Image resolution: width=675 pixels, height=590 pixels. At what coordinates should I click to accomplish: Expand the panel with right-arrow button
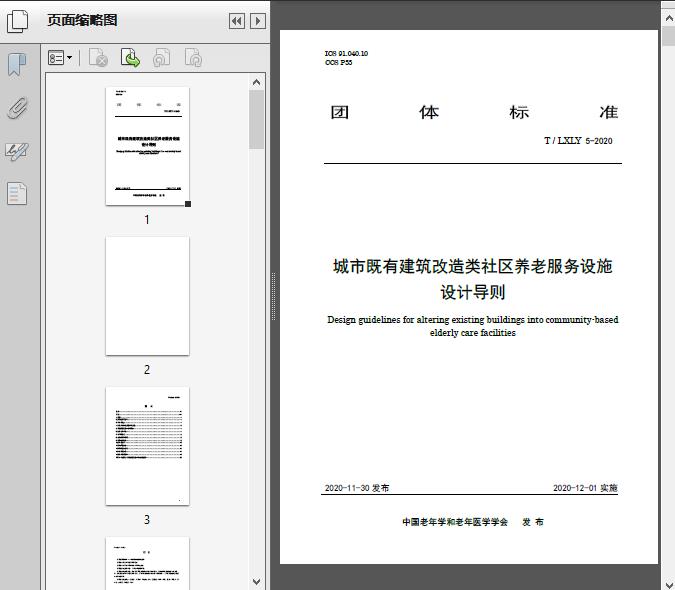coord(258,21)
